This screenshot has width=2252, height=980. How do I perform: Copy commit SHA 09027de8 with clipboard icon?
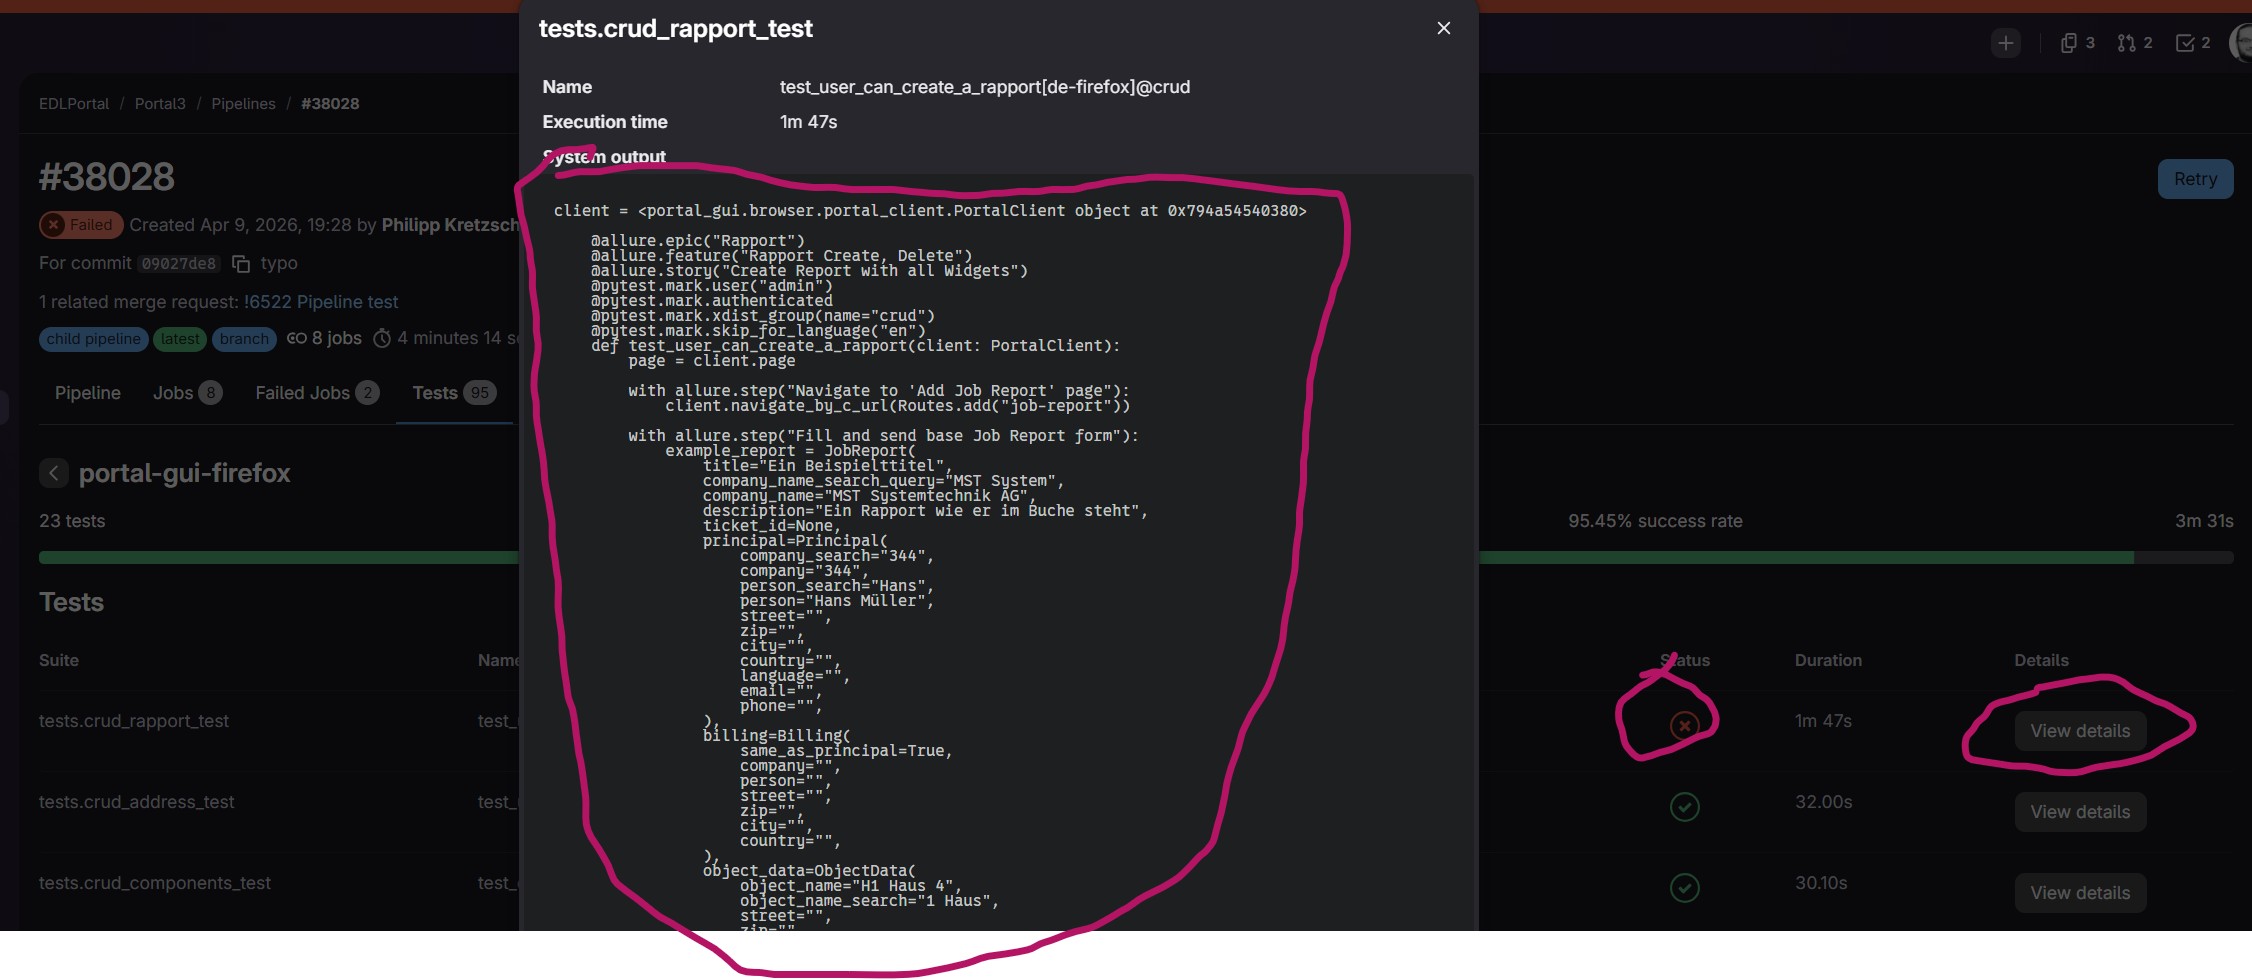[241, 264]
